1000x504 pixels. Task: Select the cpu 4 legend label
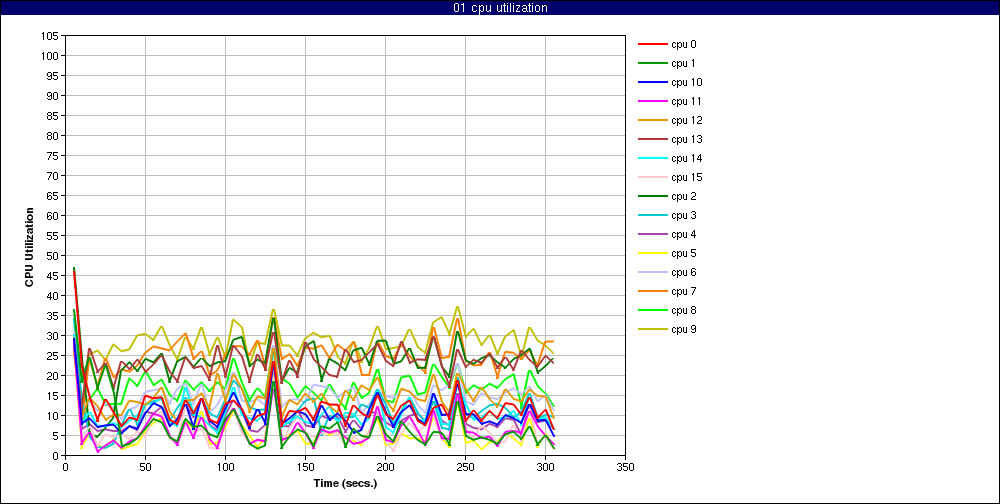684,235
